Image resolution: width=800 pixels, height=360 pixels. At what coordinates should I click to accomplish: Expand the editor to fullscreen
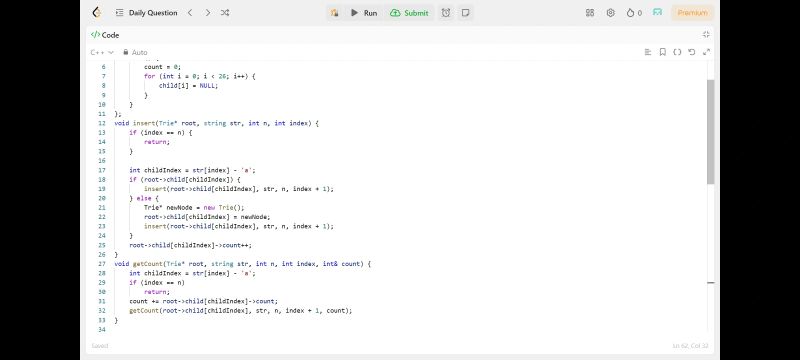point(707,52)
